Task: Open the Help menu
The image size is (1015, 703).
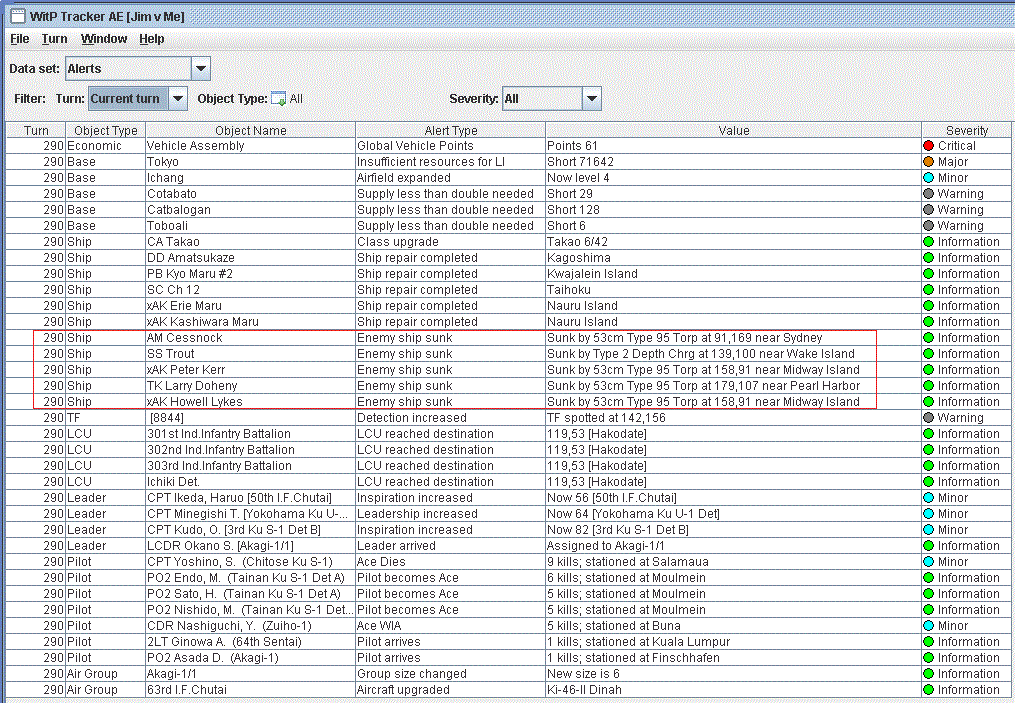Action: [151, 39]
